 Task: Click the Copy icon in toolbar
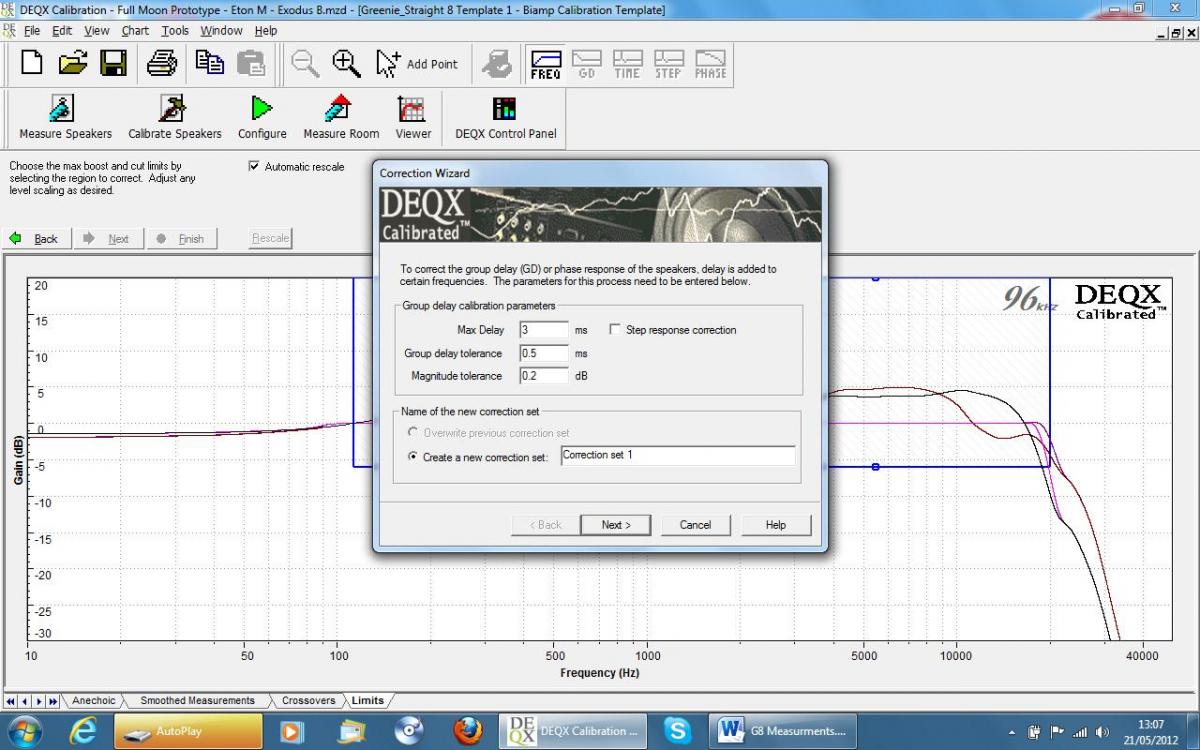[x=209, y=64]
